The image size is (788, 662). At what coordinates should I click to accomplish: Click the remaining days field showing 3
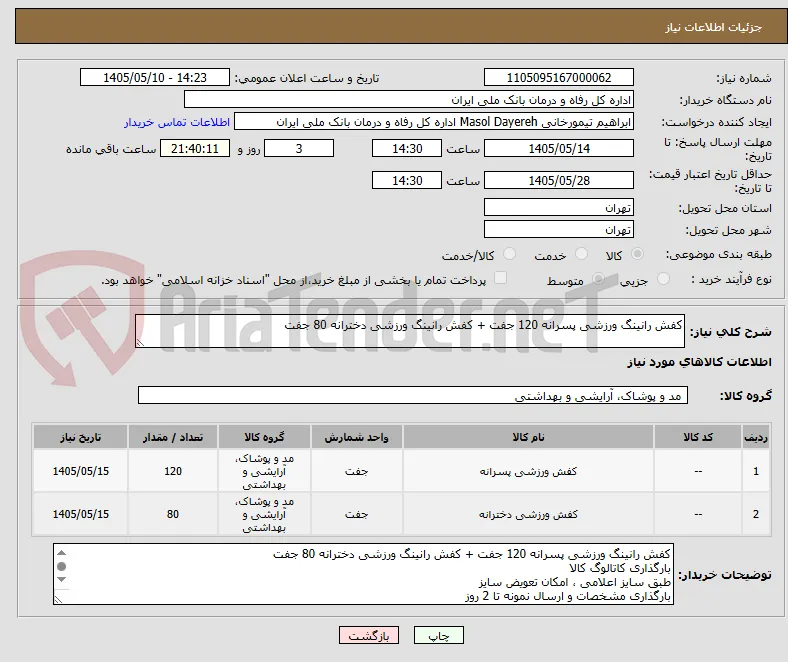point(299,148)
